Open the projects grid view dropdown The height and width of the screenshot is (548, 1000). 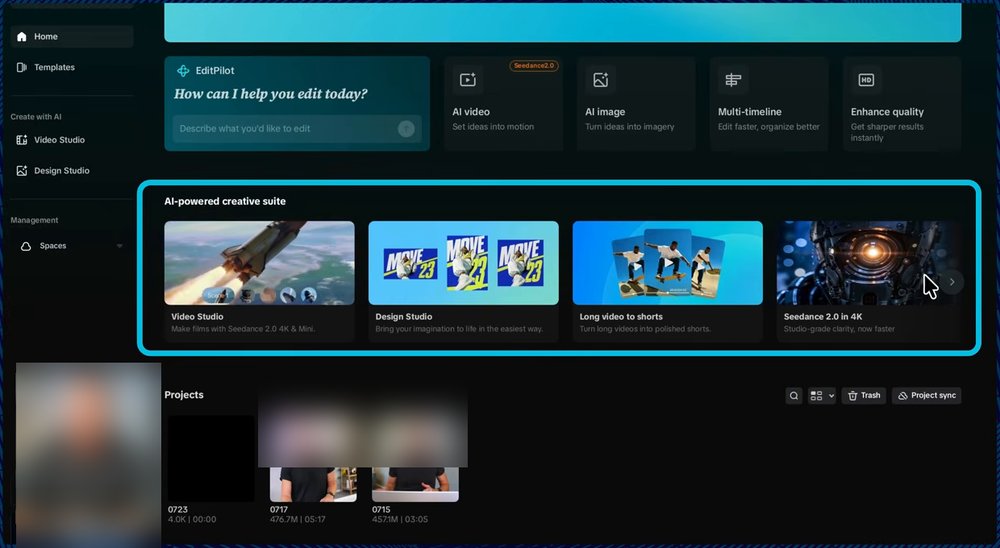[x=821, y=396]
